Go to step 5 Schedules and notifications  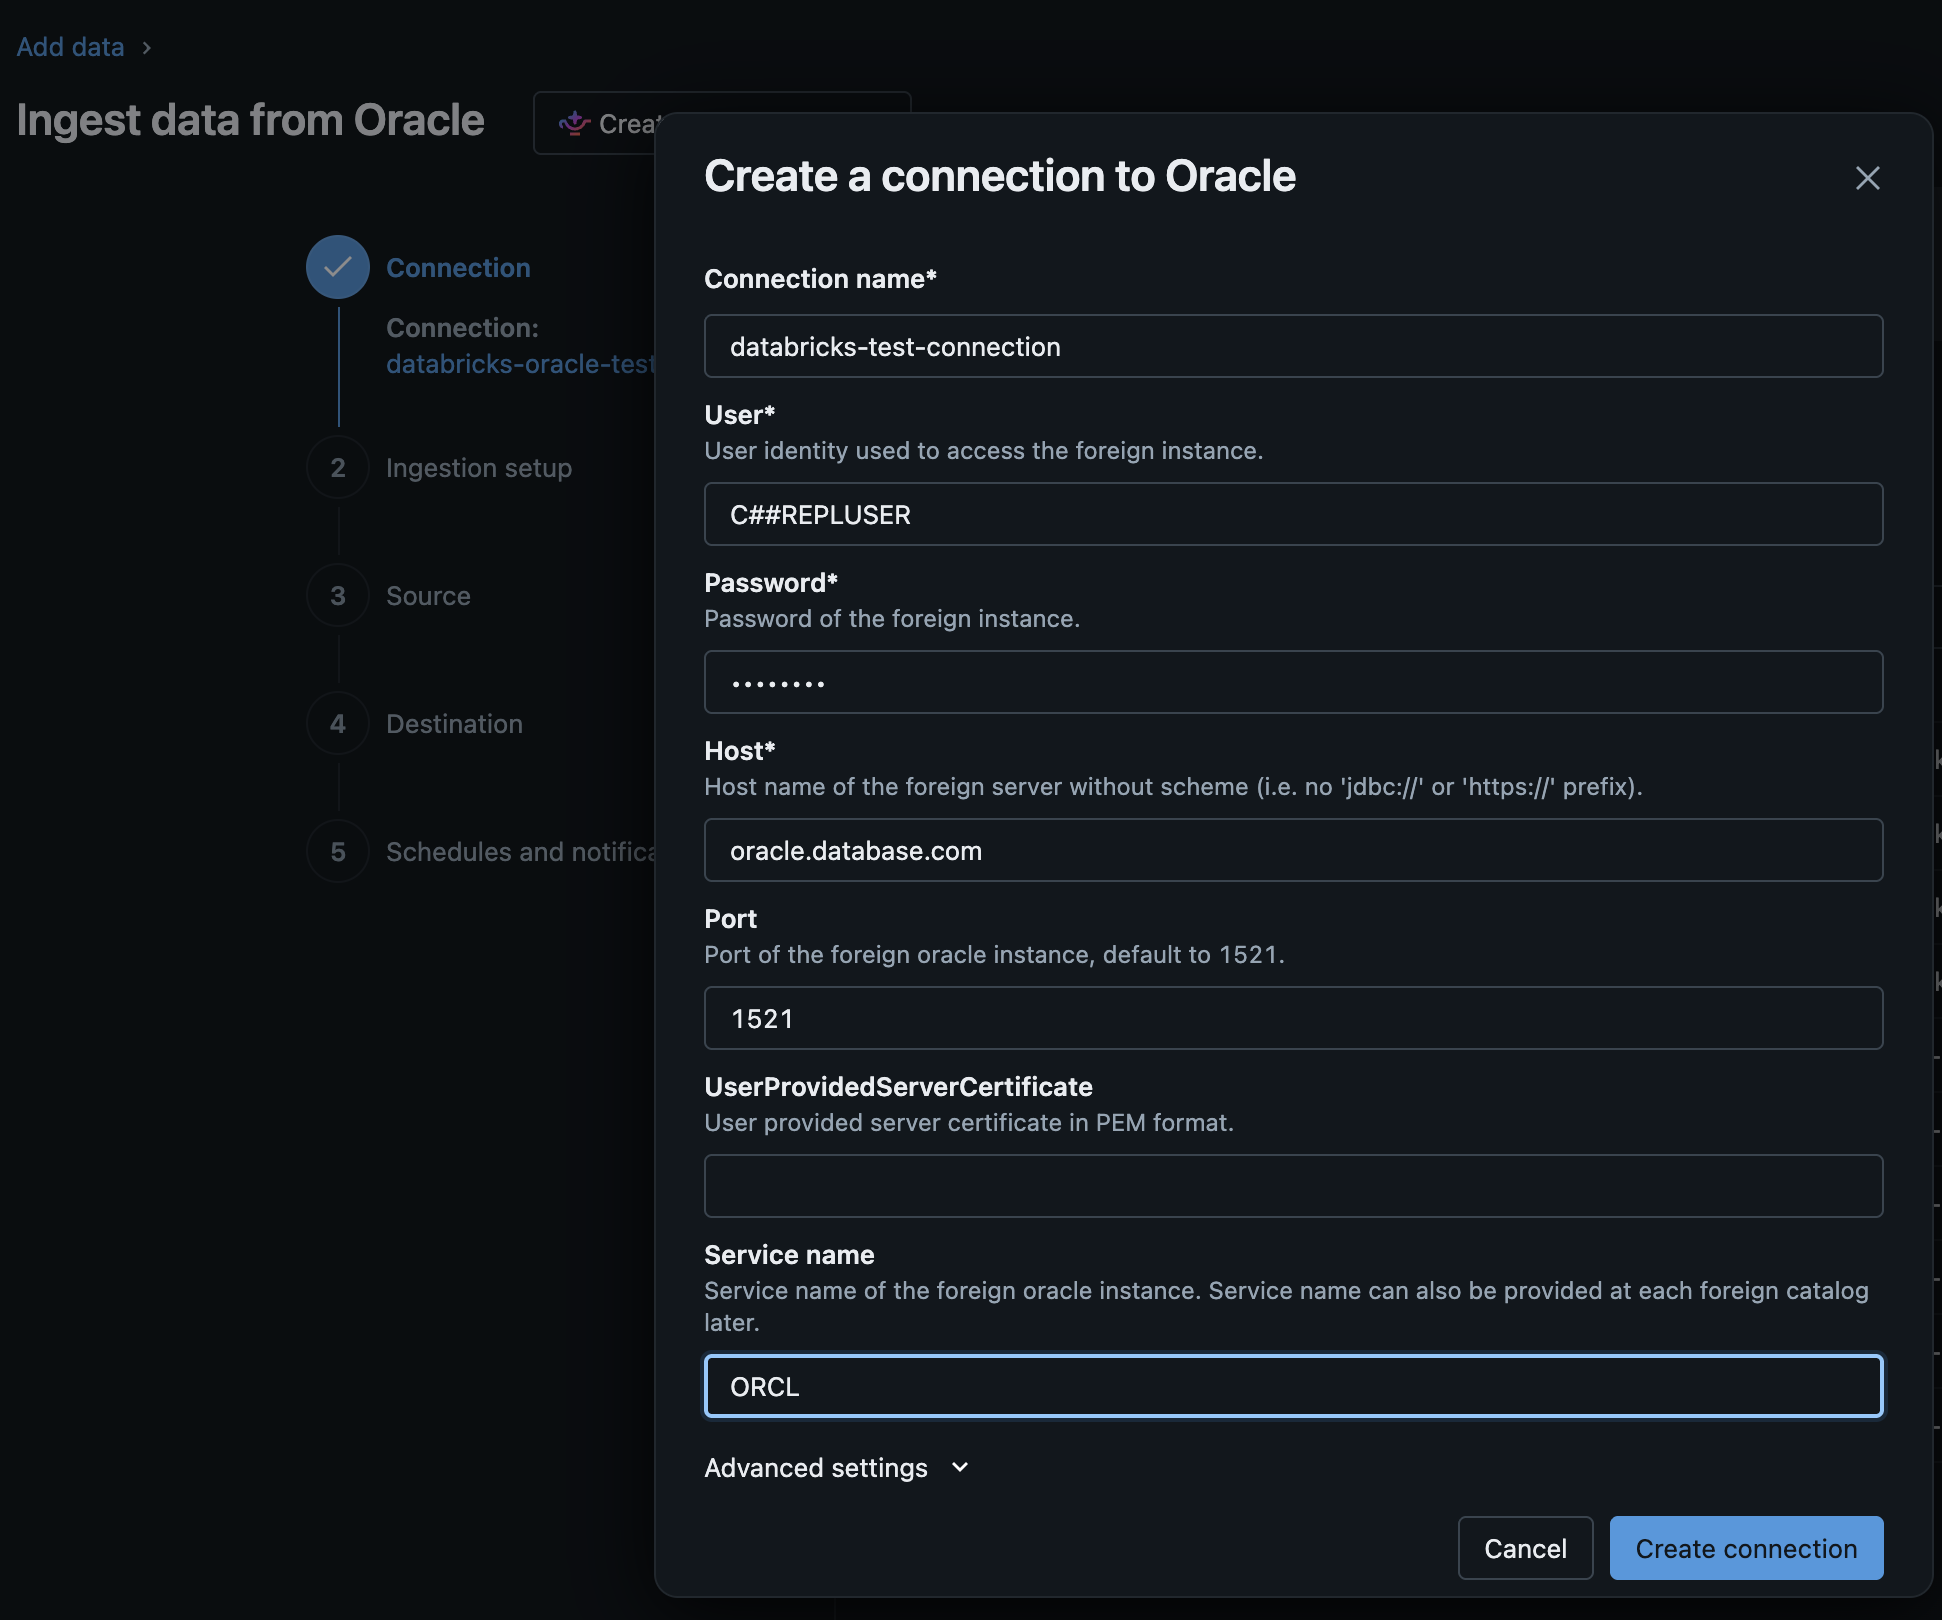tap(520, 851)
